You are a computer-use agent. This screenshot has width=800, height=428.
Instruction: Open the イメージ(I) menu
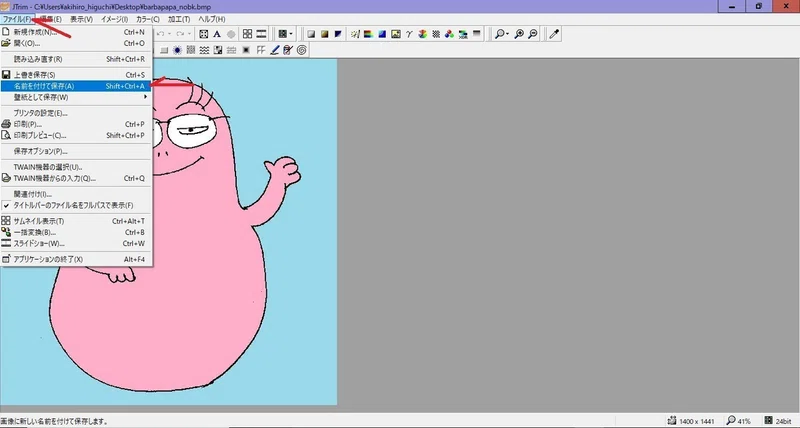(114, 19)
